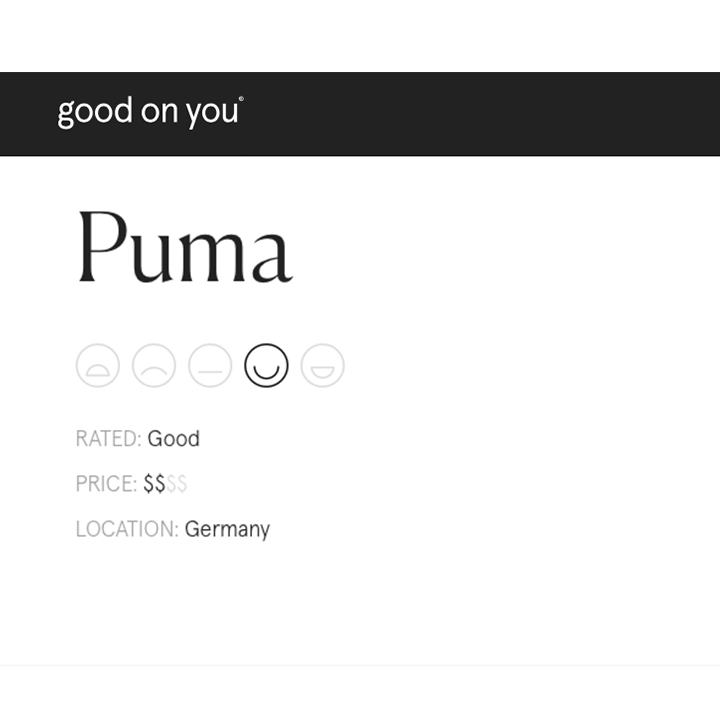Click the greyed-out dollar signs

pyautogui.click(x=177, y=484)
